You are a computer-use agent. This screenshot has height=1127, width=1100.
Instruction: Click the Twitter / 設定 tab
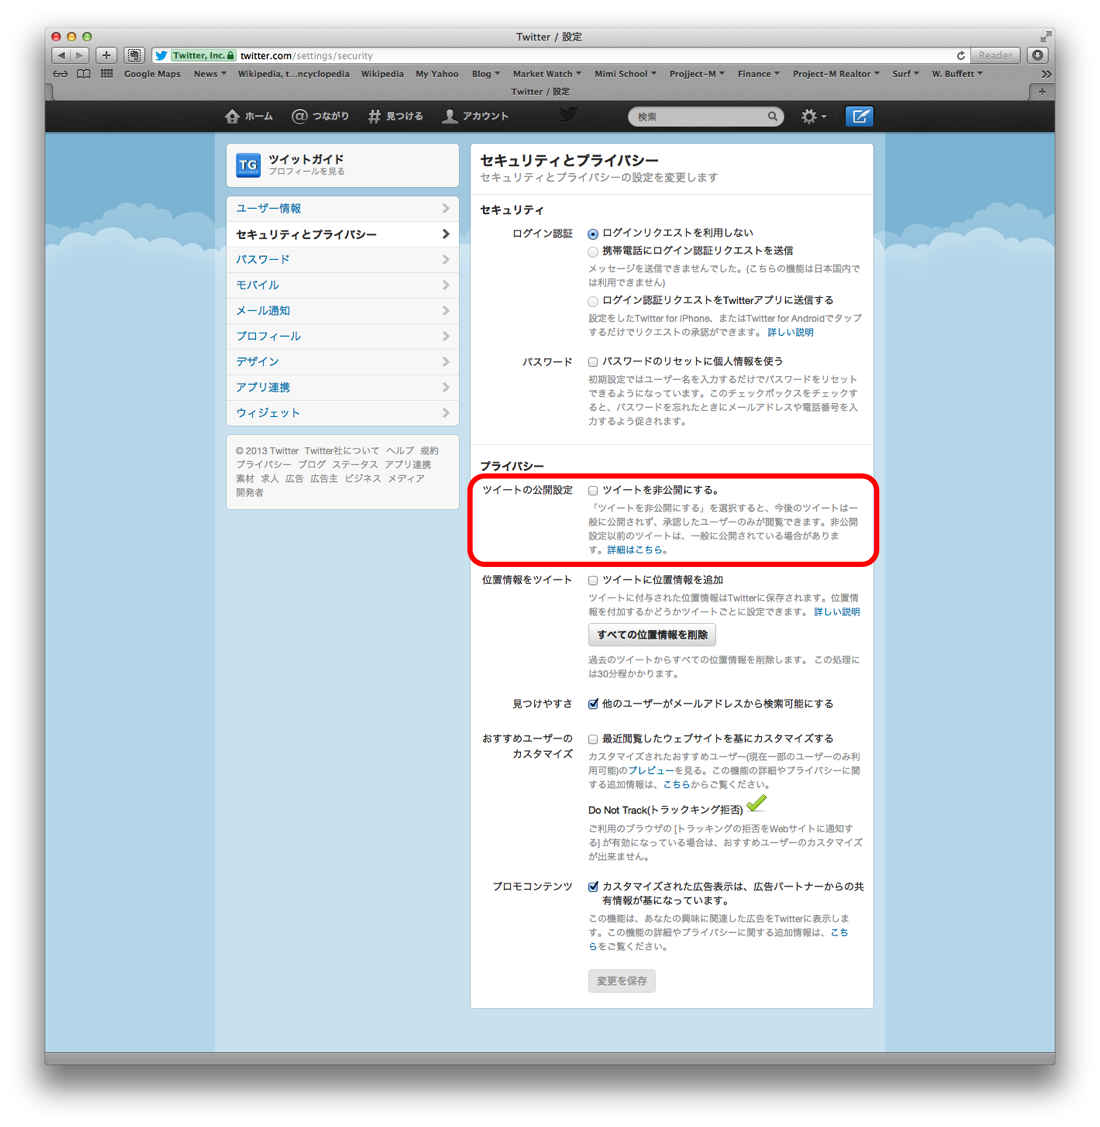[x=540, y=91]
